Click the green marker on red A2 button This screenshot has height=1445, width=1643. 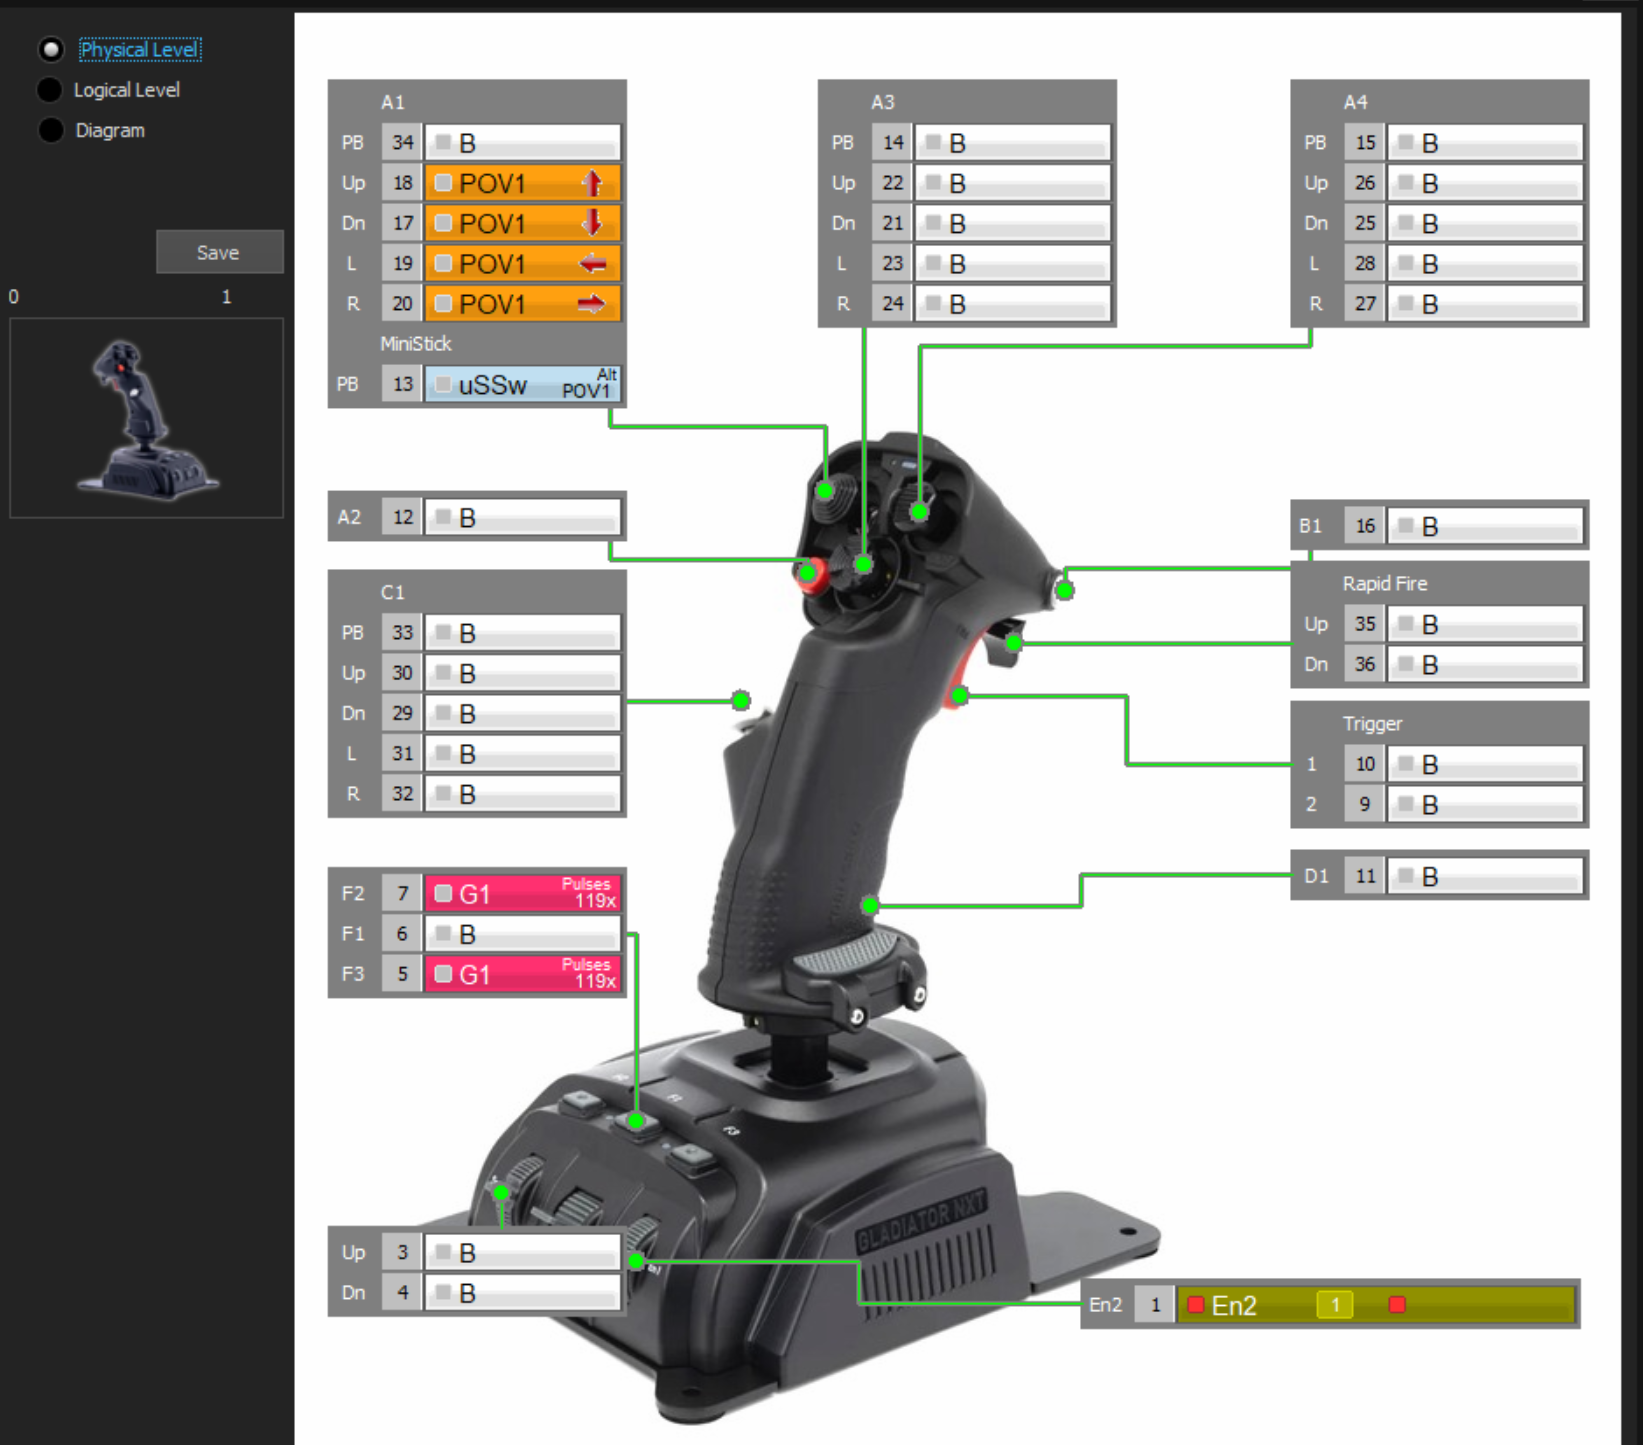808,573
